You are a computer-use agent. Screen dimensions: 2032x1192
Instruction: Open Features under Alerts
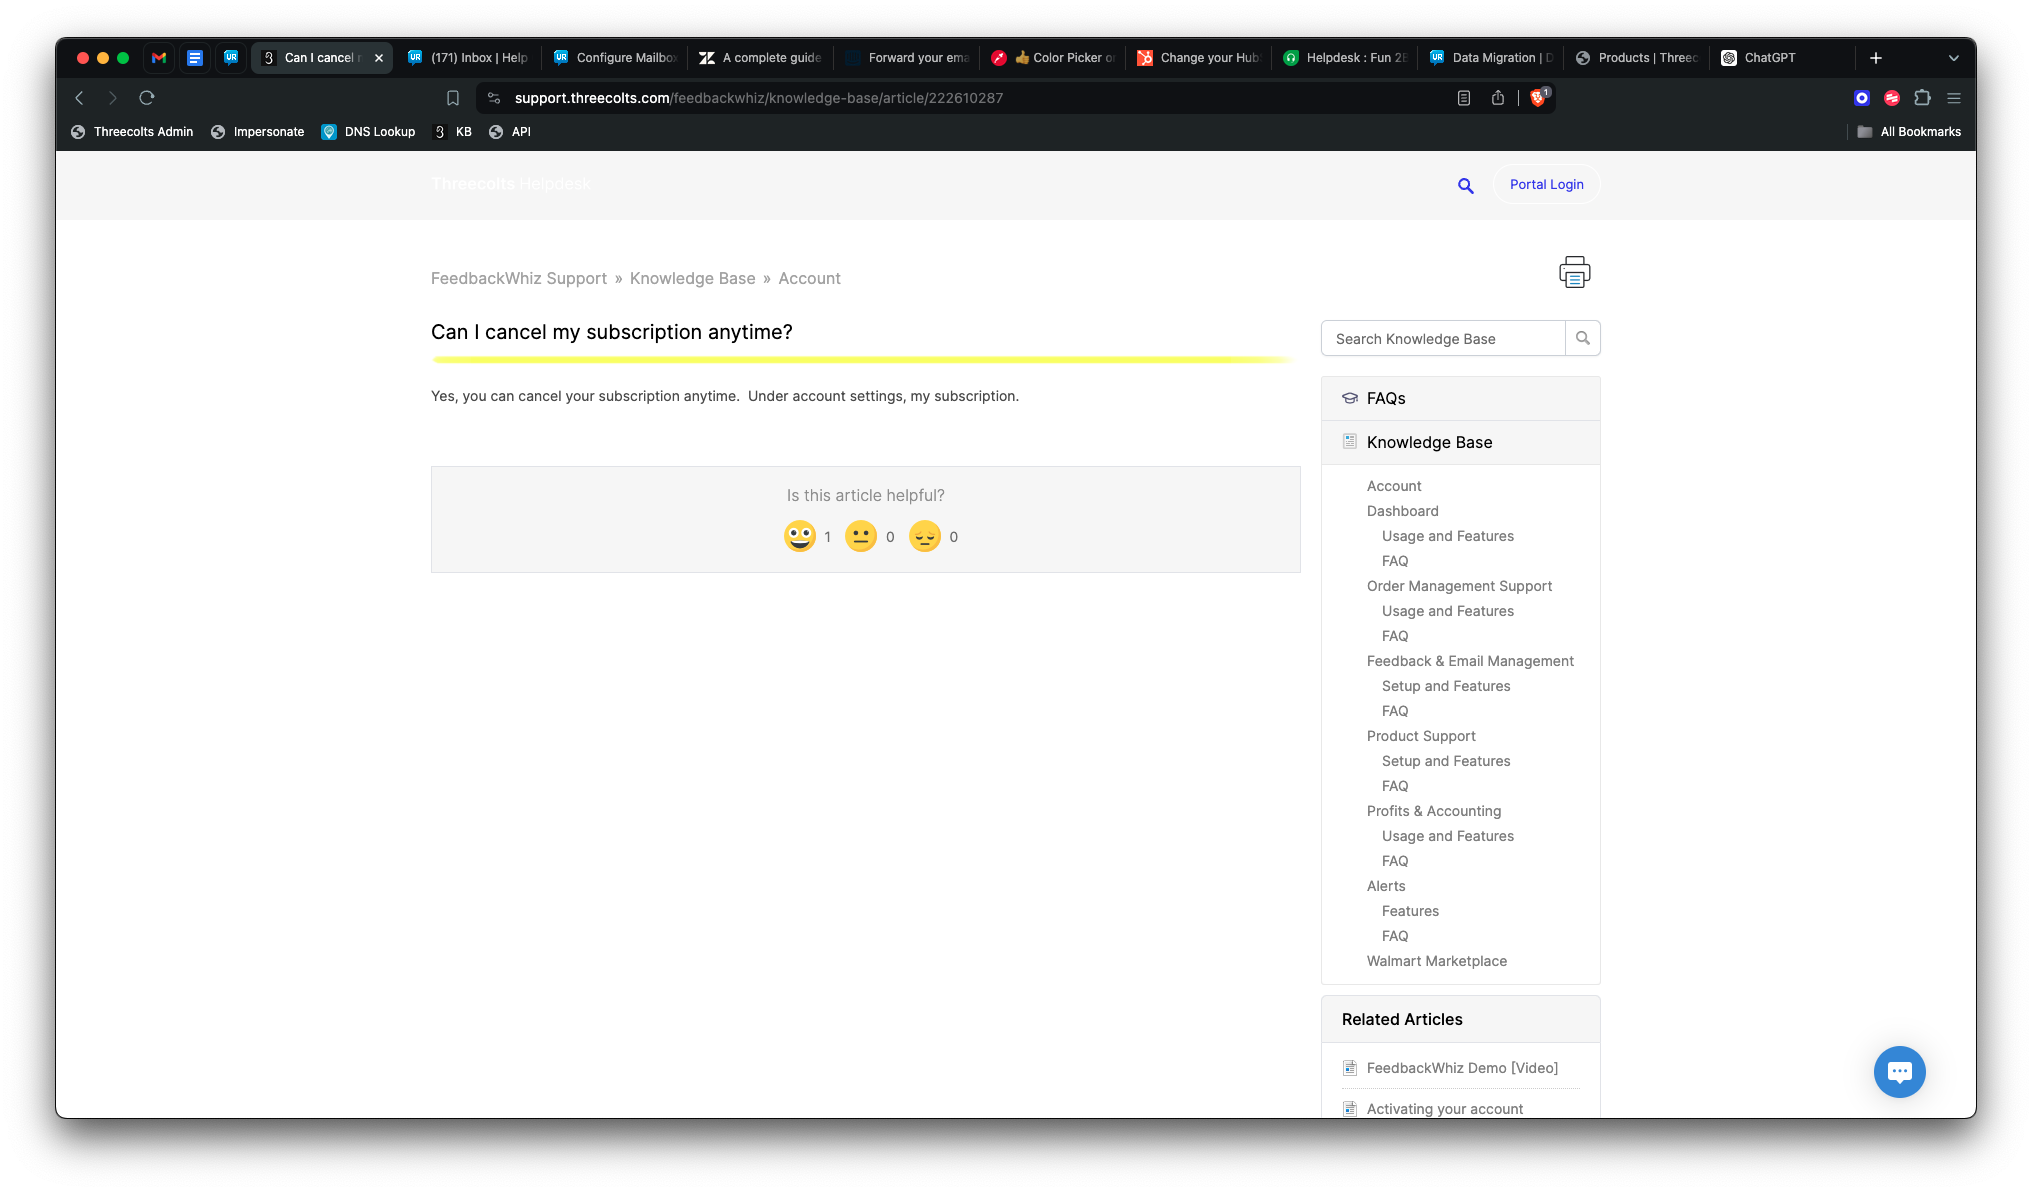[1410, 911]
